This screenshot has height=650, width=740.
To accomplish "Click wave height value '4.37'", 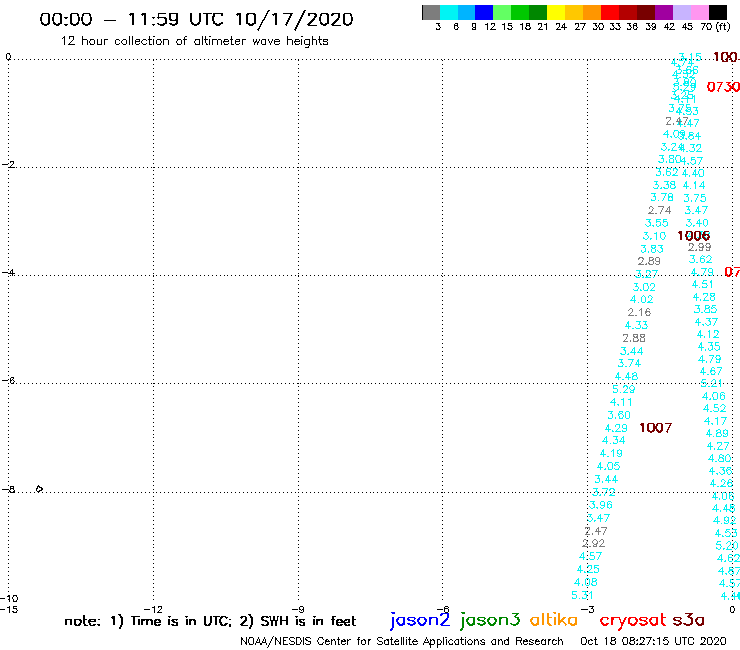I will pyautogui.click(x=706, y=322).
